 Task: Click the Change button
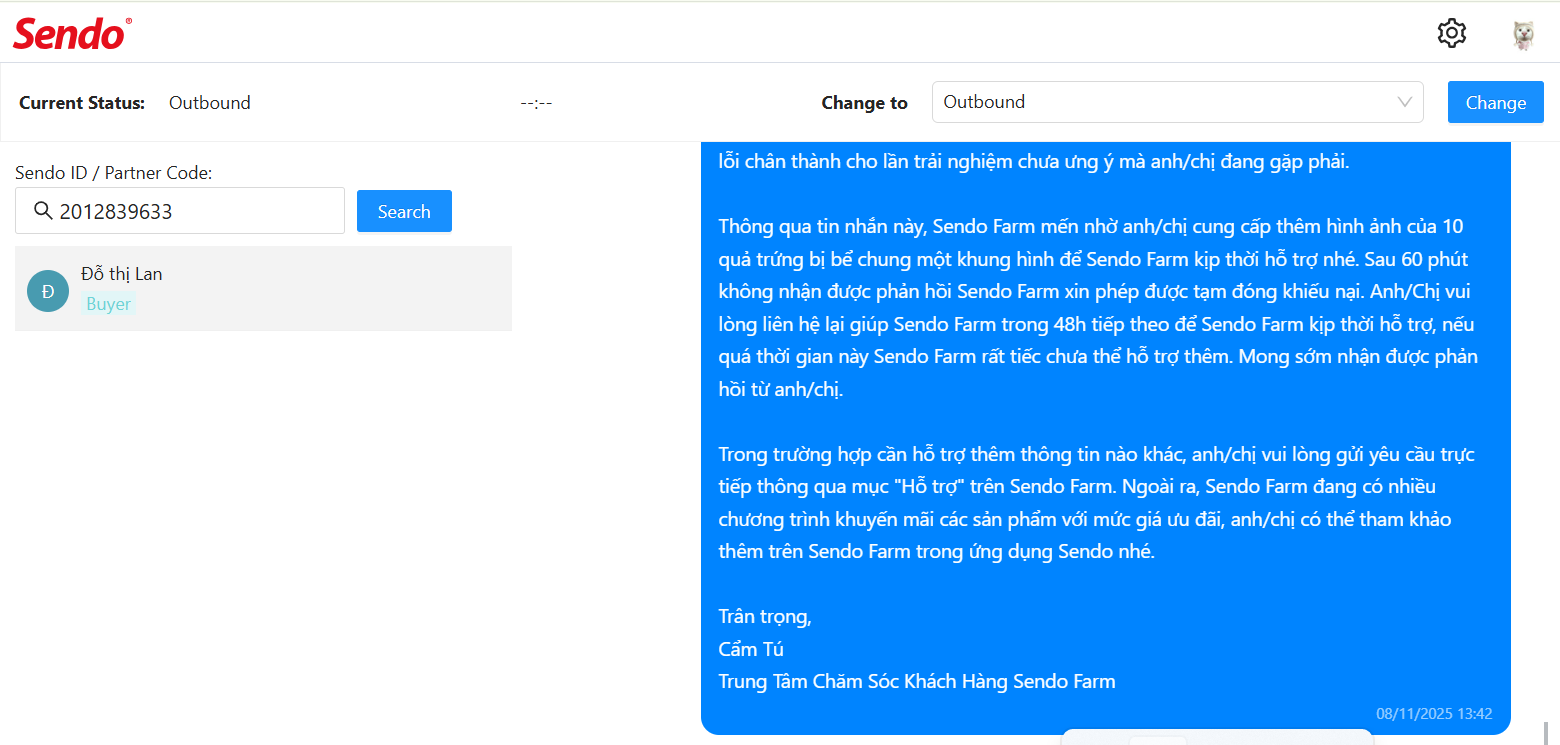click(x=1495, y=102)
